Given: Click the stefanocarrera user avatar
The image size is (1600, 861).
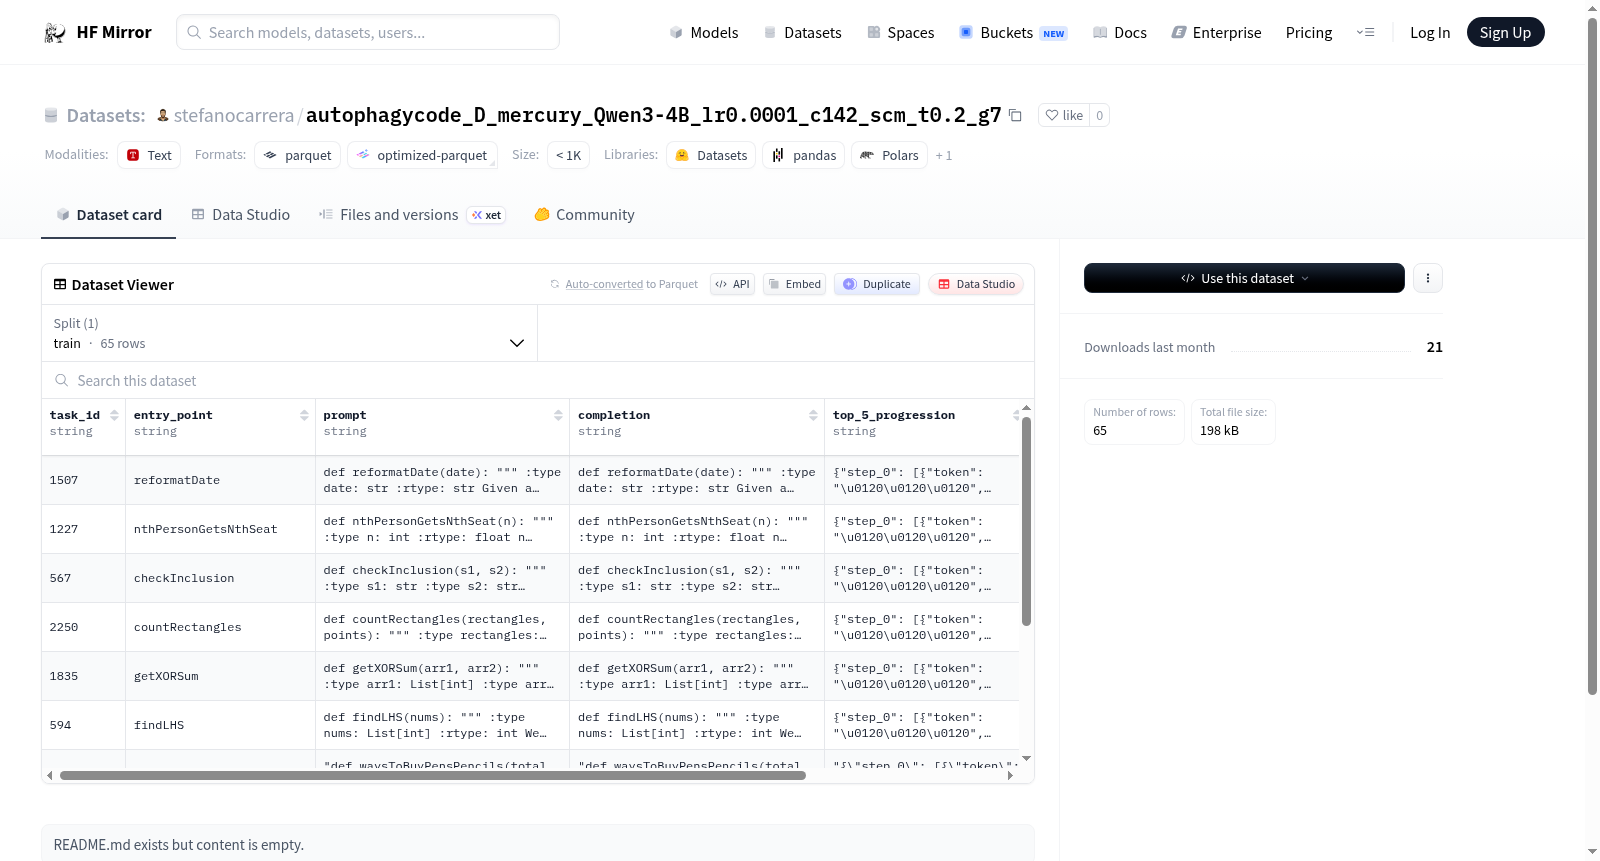Looking at the screenshot, I should coord(163,115).
